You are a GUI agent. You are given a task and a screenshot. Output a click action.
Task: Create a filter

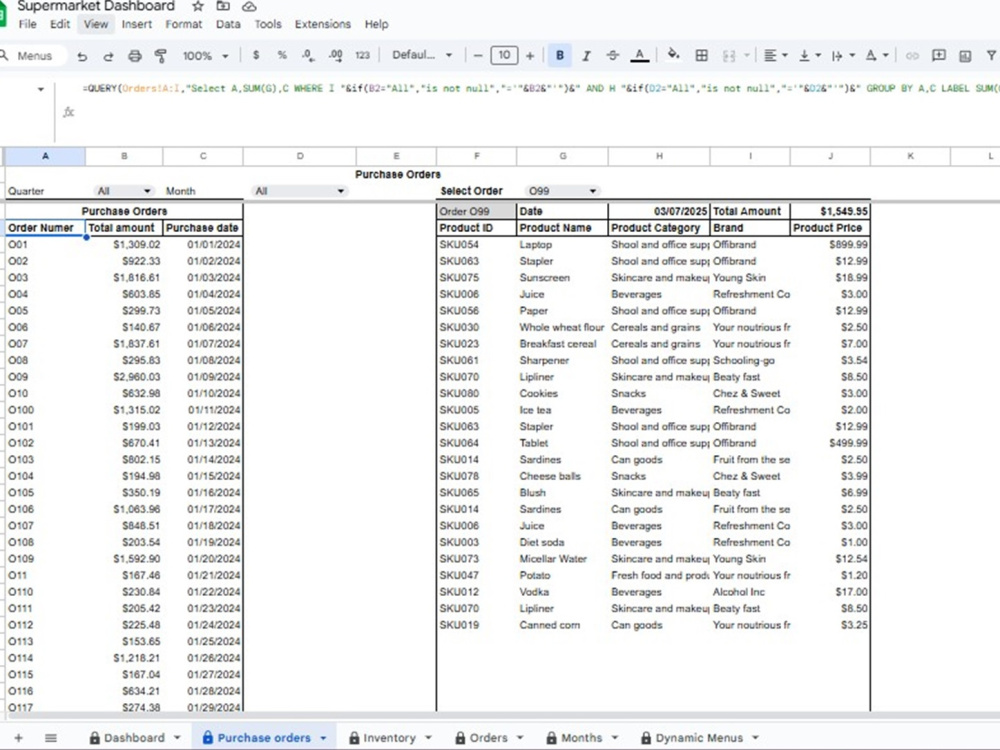pyautogui.click(x=990, y=56)
